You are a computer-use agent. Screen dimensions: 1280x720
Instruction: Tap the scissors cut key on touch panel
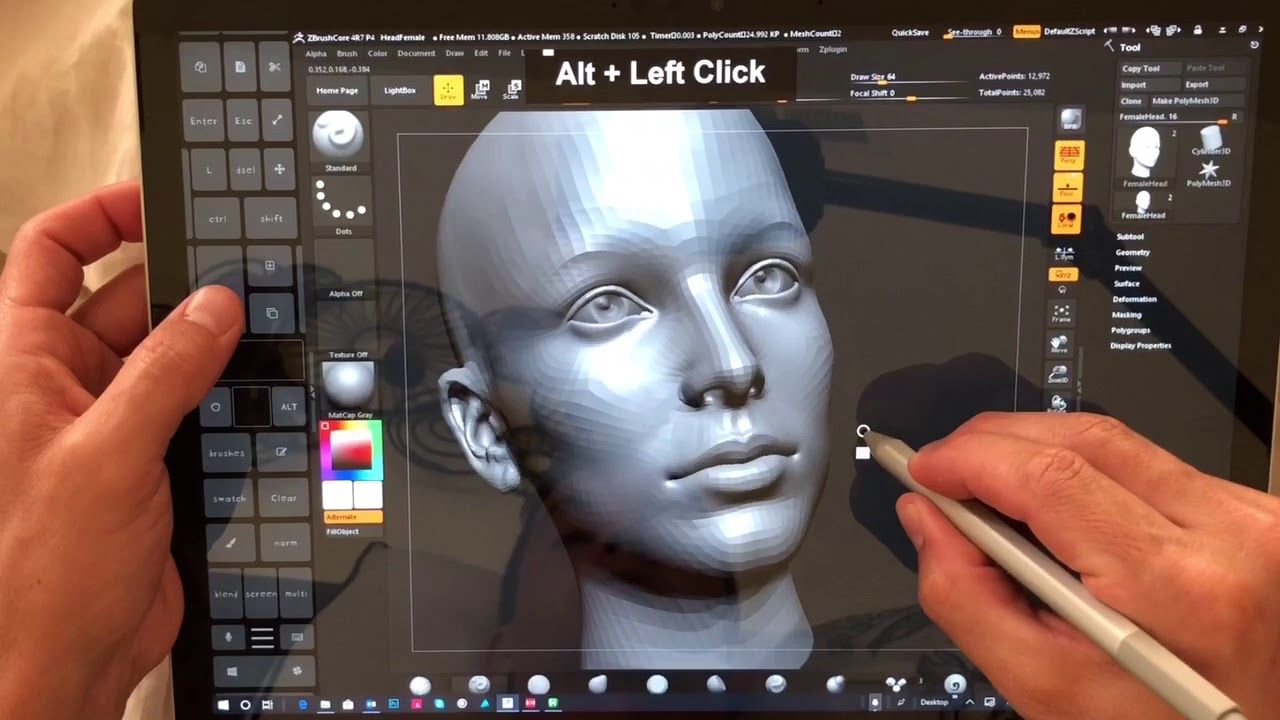click(275, 67)
